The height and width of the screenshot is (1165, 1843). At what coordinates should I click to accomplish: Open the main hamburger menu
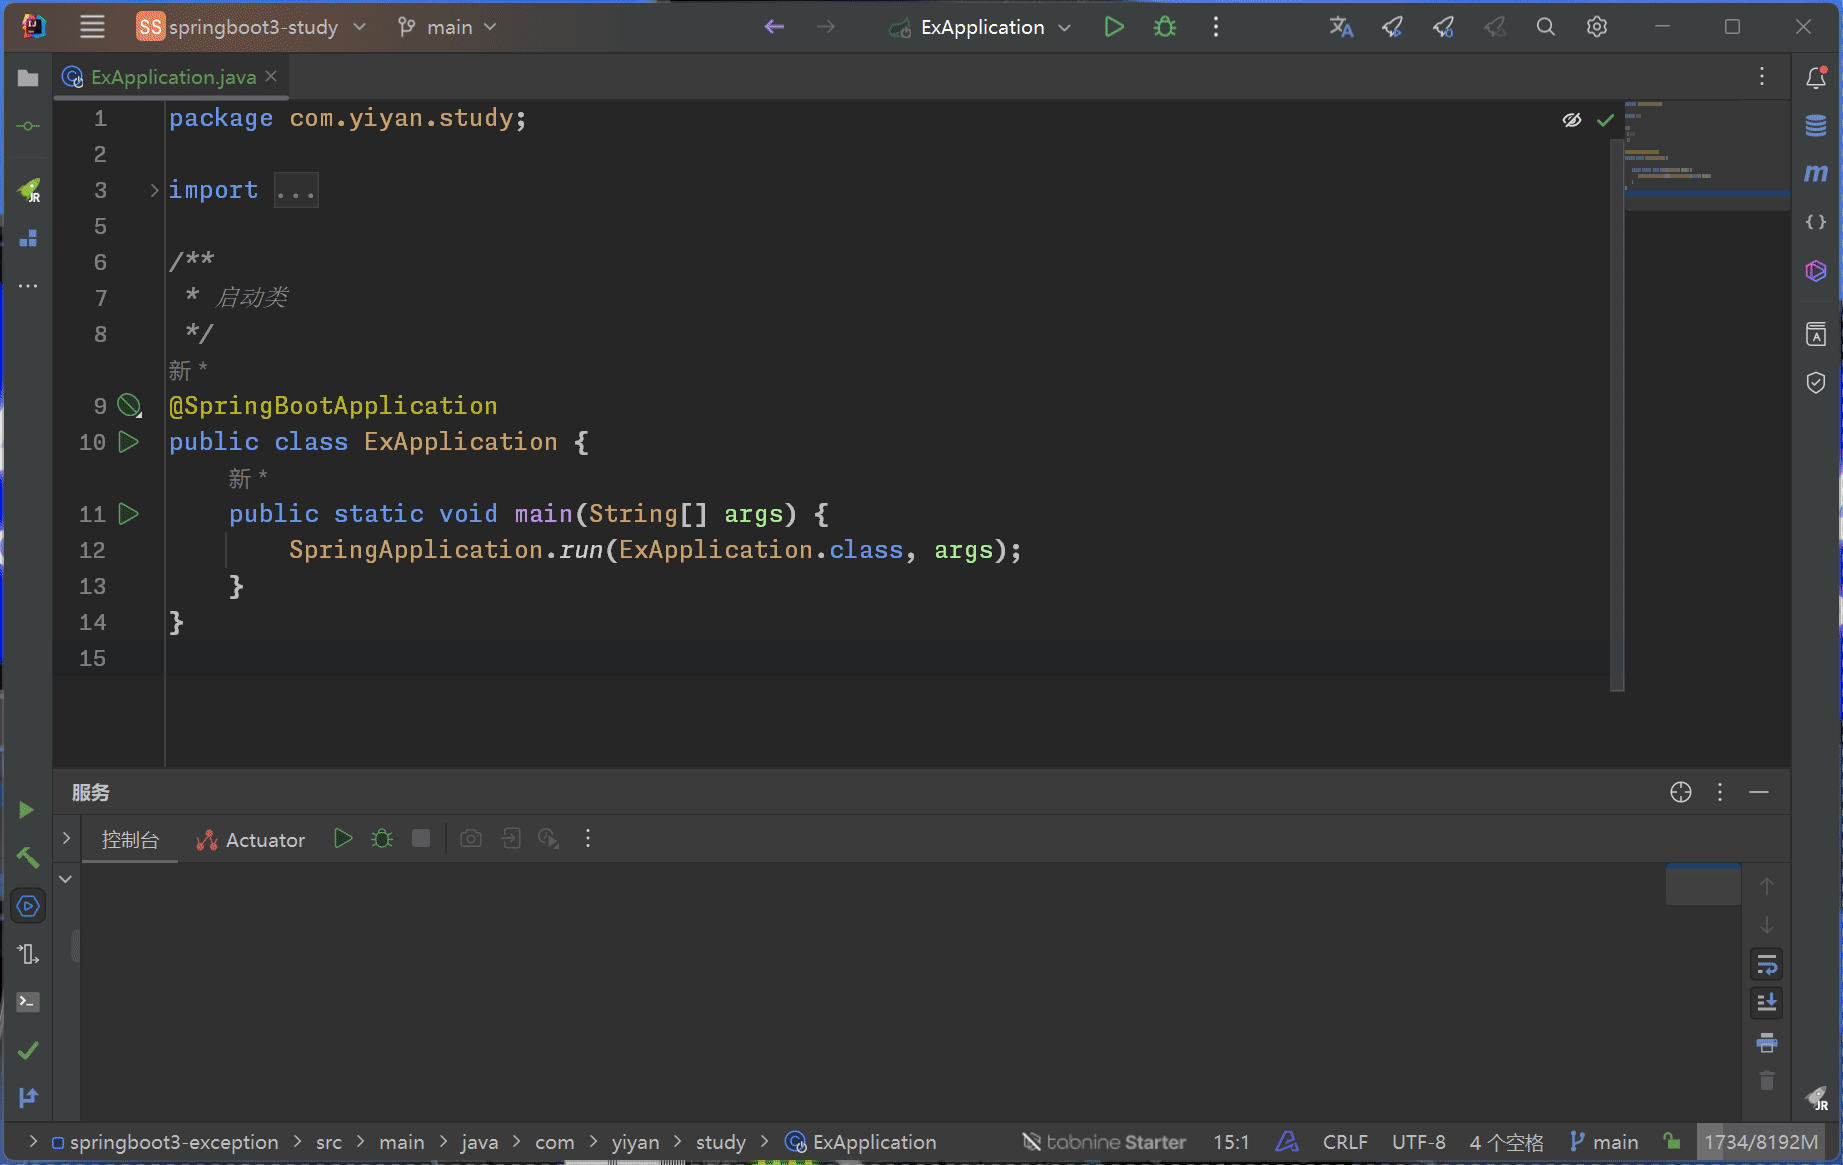tap(92, 27)
